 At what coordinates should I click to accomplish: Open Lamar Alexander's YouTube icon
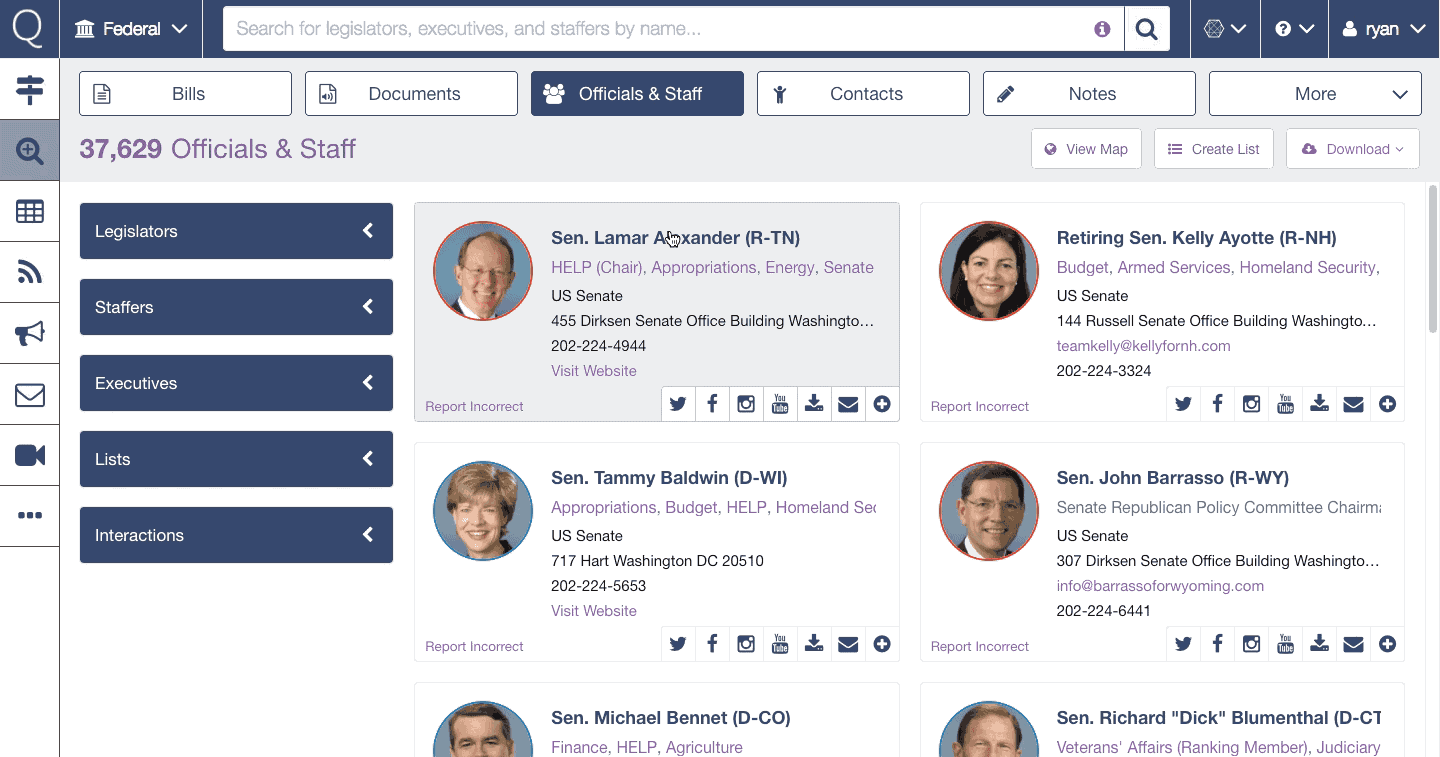click(x=780, y=404)
